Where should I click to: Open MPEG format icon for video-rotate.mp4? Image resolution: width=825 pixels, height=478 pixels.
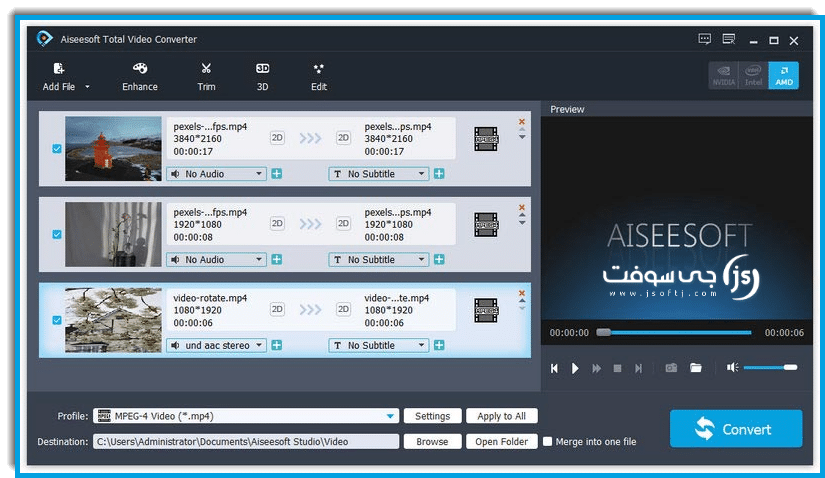486,311
